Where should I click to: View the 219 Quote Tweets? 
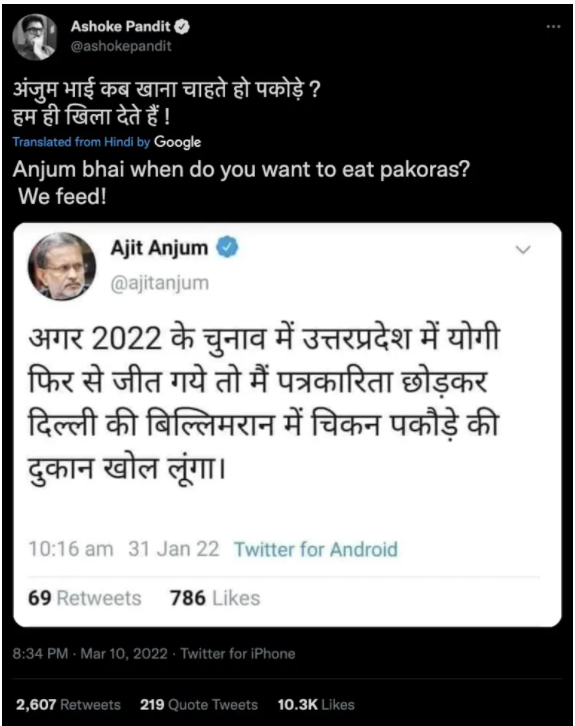tap(199, 705)
